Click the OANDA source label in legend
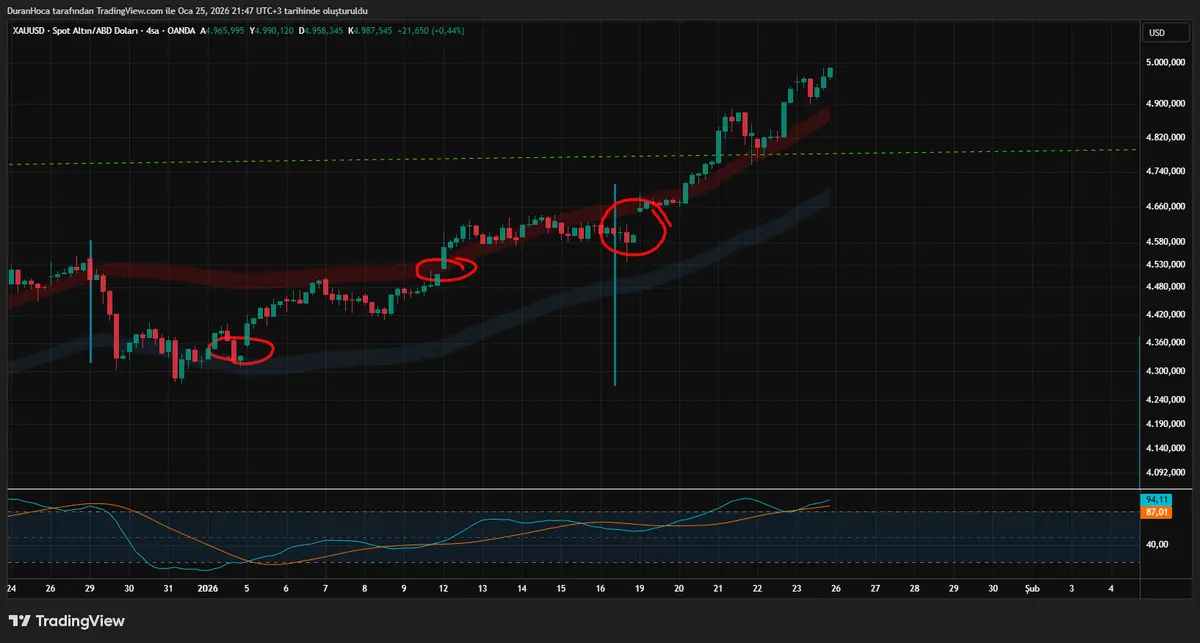 coord(180,31)
